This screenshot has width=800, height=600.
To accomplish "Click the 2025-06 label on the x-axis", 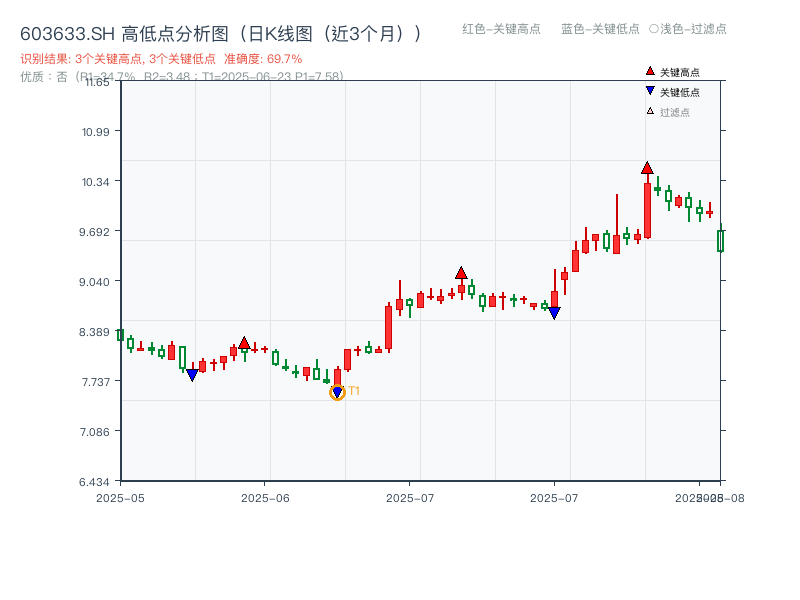I will [264, 495].
